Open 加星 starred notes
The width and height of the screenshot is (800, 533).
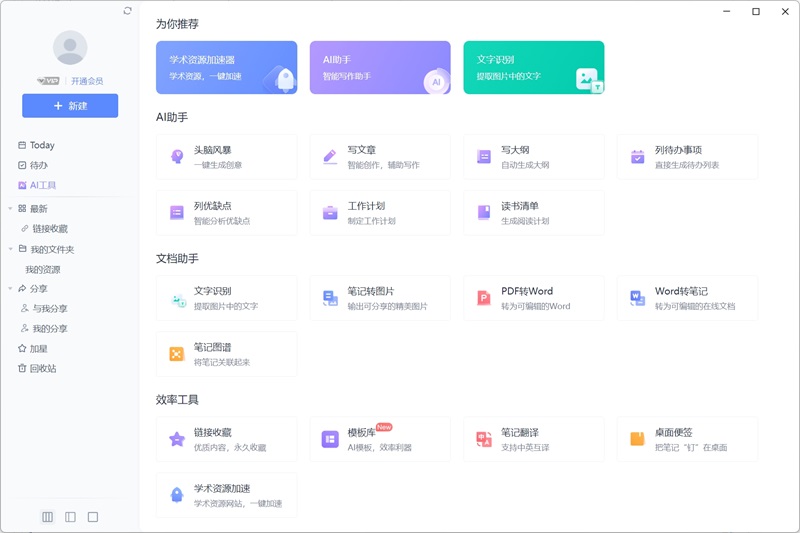[33, 349]
